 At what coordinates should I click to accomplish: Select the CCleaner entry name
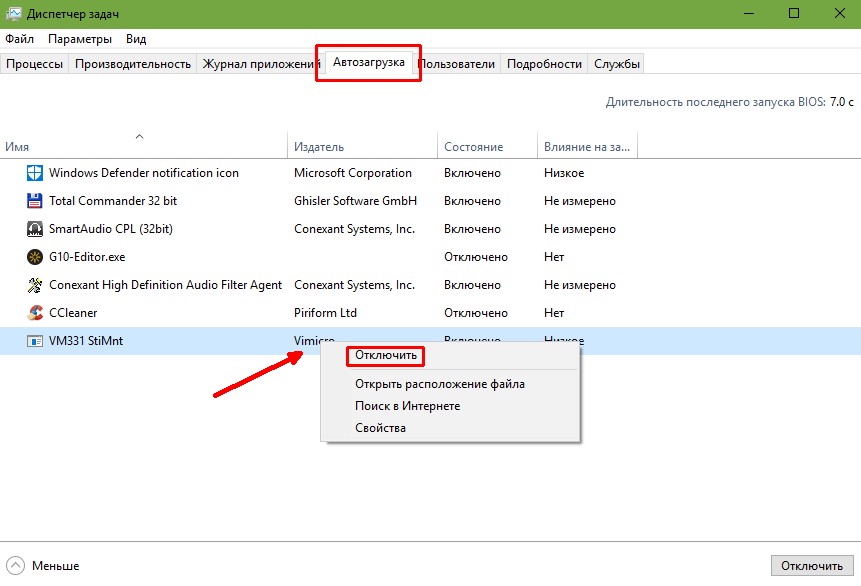pyautogui.click(x=73, y=313)
